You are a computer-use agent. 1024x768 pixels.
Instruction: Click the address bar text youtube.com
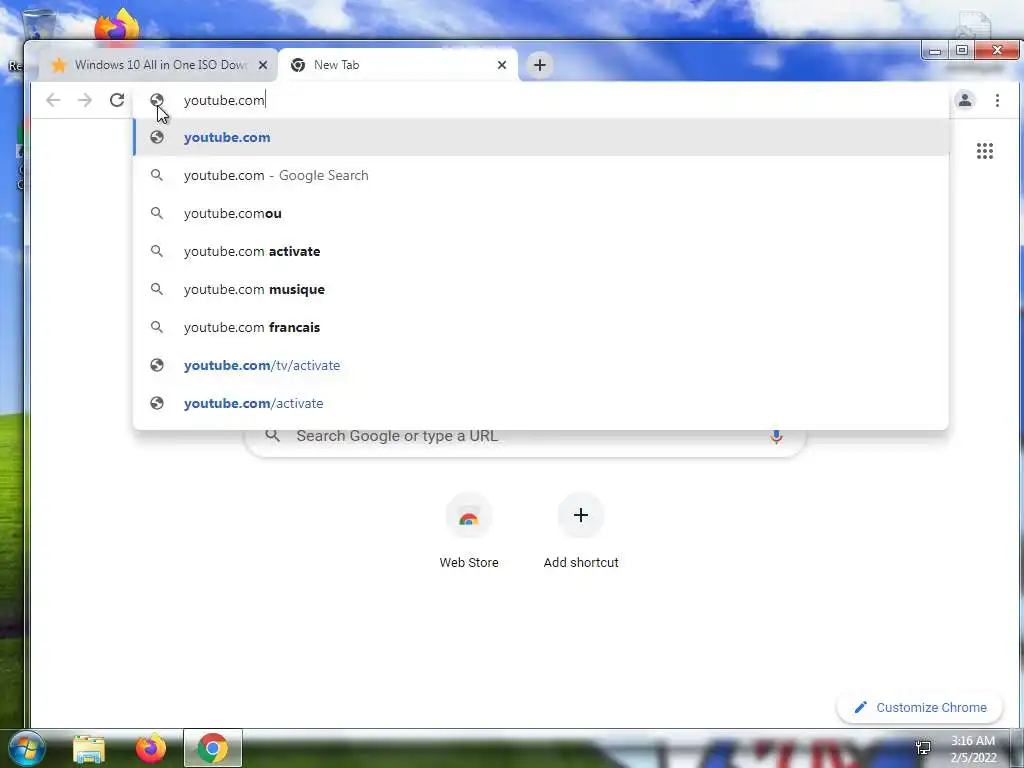224,100
